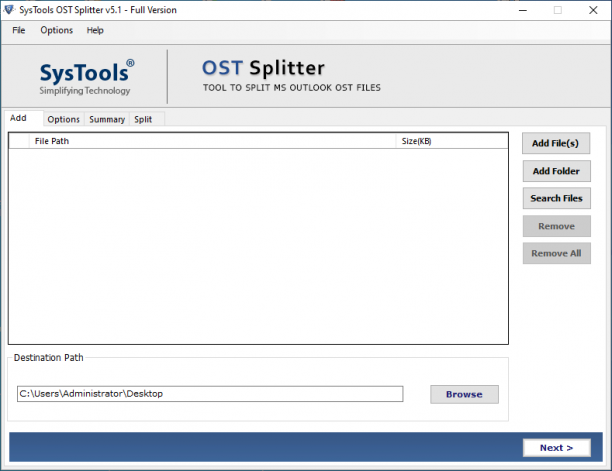Click the File Path column header
Viewport: 612px width, 471px height.
click(213, 141)
